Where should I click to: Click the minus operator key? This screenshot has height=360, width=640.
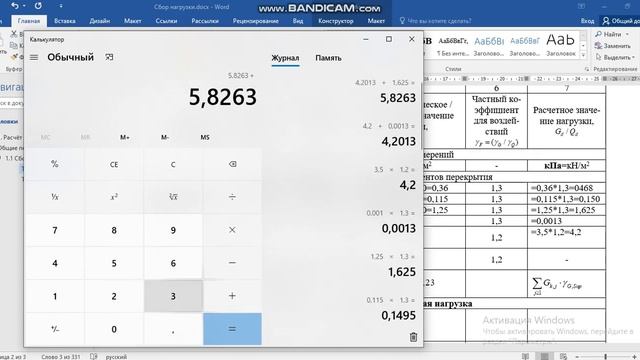coord(232,263)
